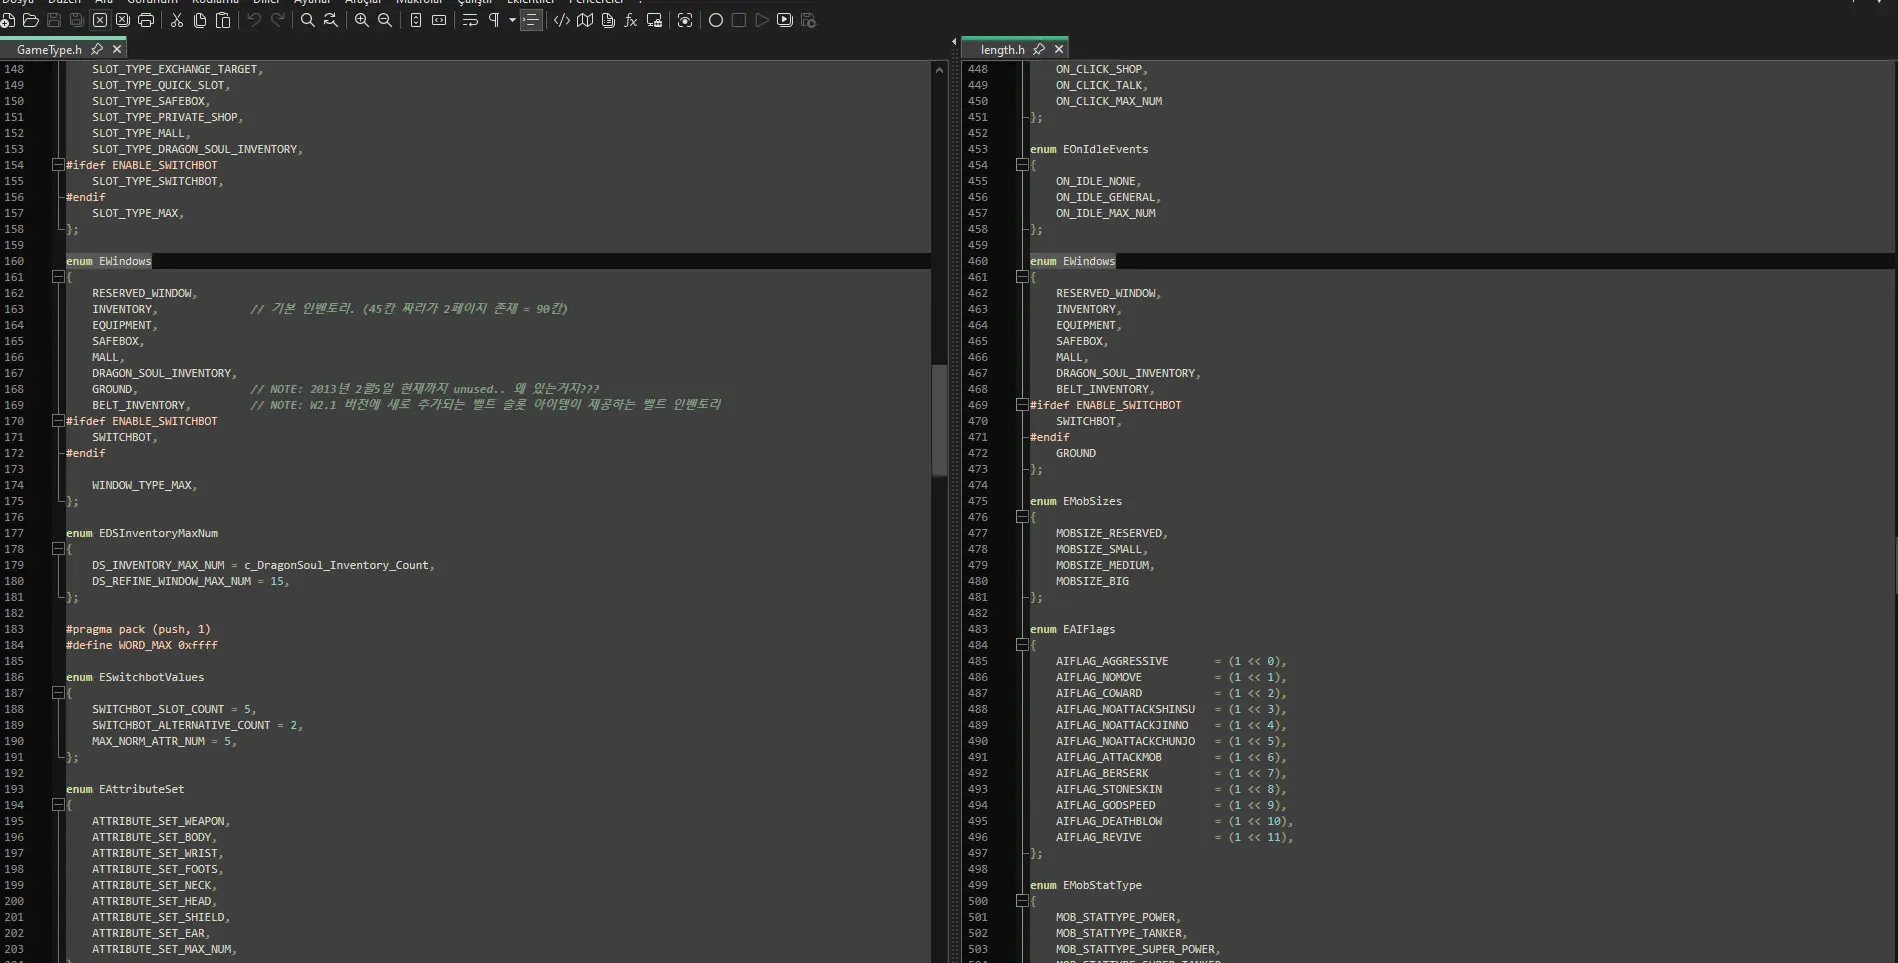Click the Cut scissors icon
The width and height of the screenshot is (1898, 963).
[177, 20]
